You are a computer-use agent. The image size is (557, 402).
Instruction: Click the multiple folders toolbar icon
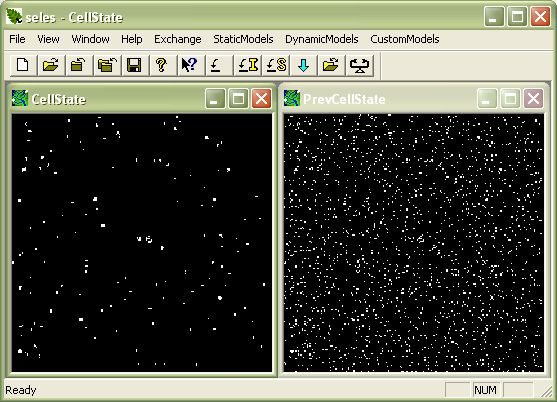(x=107, y=65)
